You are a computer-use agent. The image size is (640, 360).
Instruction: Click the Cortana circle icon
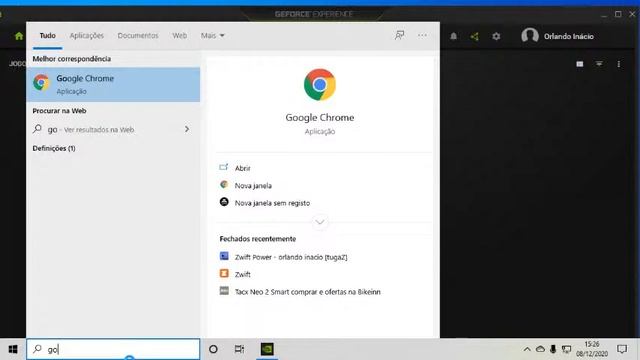[x=213, y=349]
